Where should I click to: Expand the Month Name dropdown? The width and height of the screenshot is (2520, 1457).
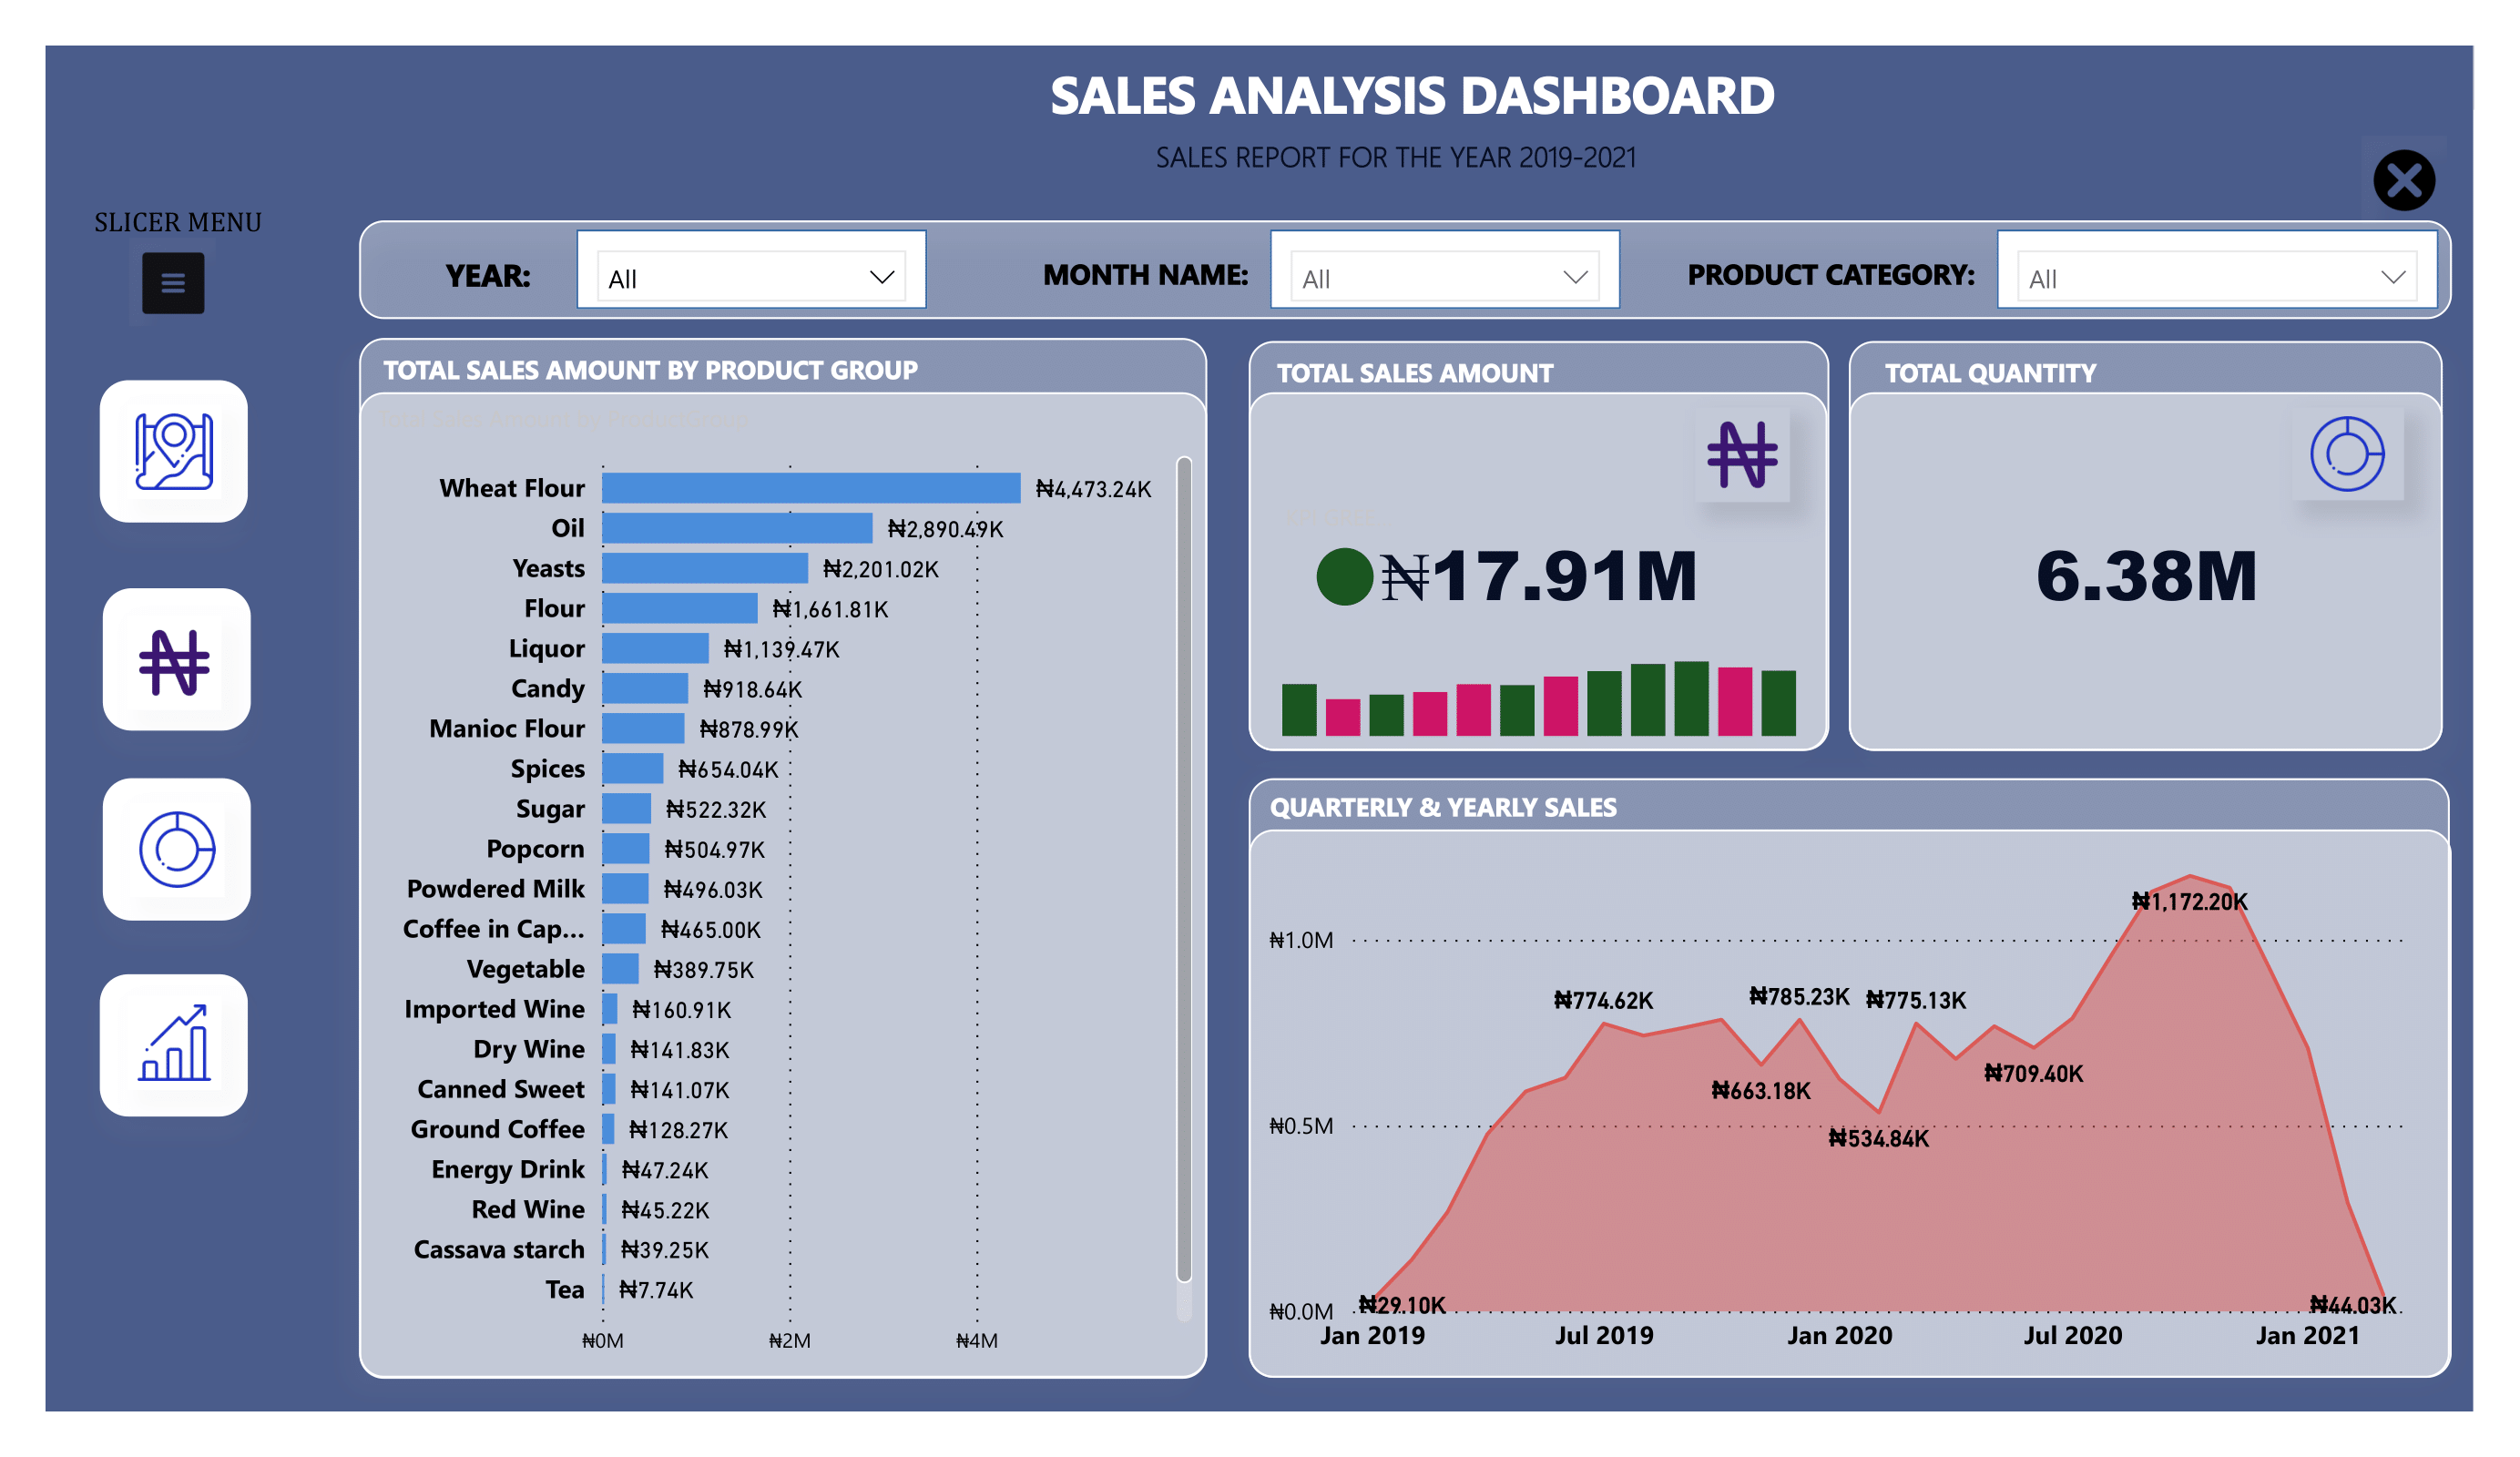pyautogui.click(x=1444, y=278)
